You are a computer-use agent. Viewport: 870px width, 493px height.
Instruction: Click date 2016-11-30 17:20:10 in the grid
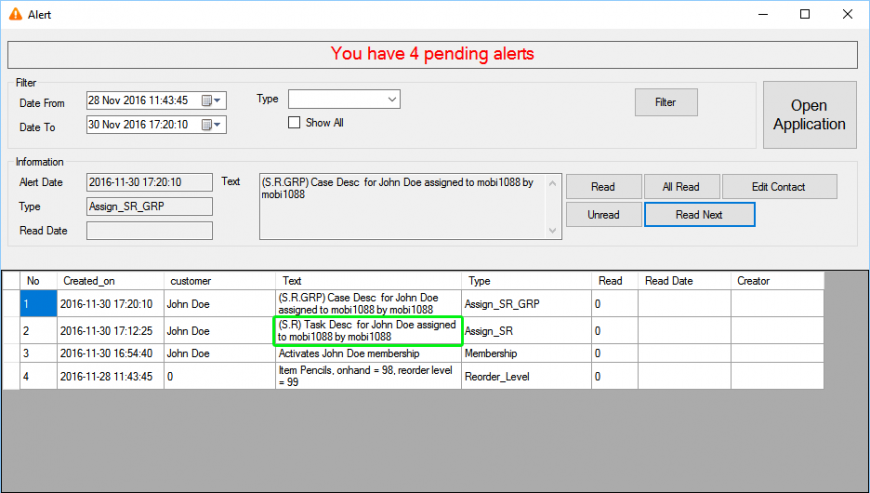coord(110,303)
